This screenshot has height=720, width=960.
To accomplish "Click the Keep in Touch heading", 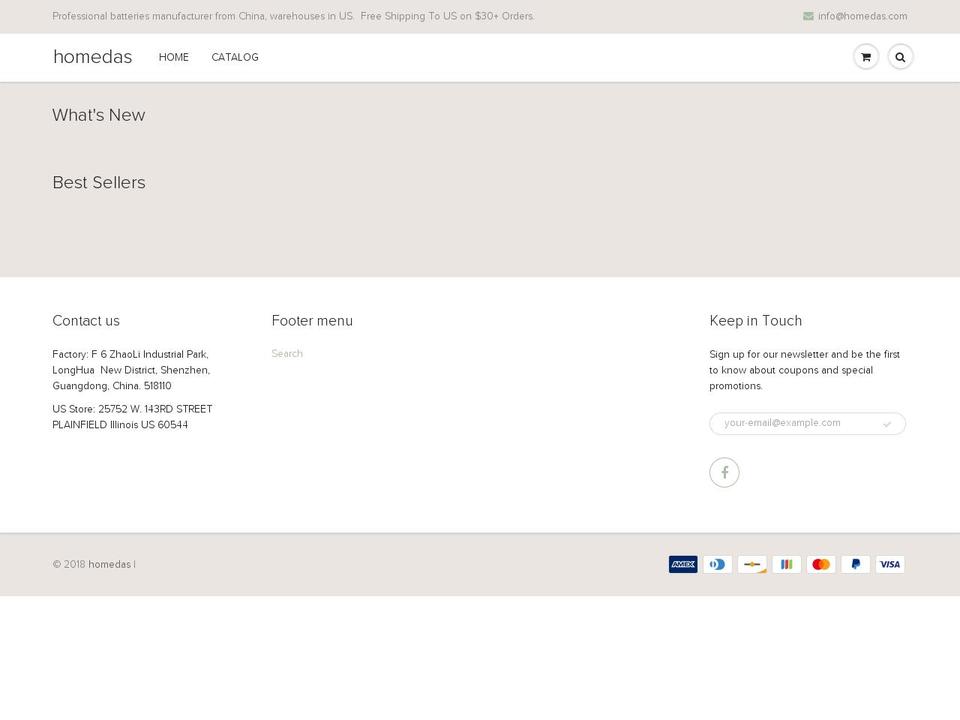I will point(756,321).
